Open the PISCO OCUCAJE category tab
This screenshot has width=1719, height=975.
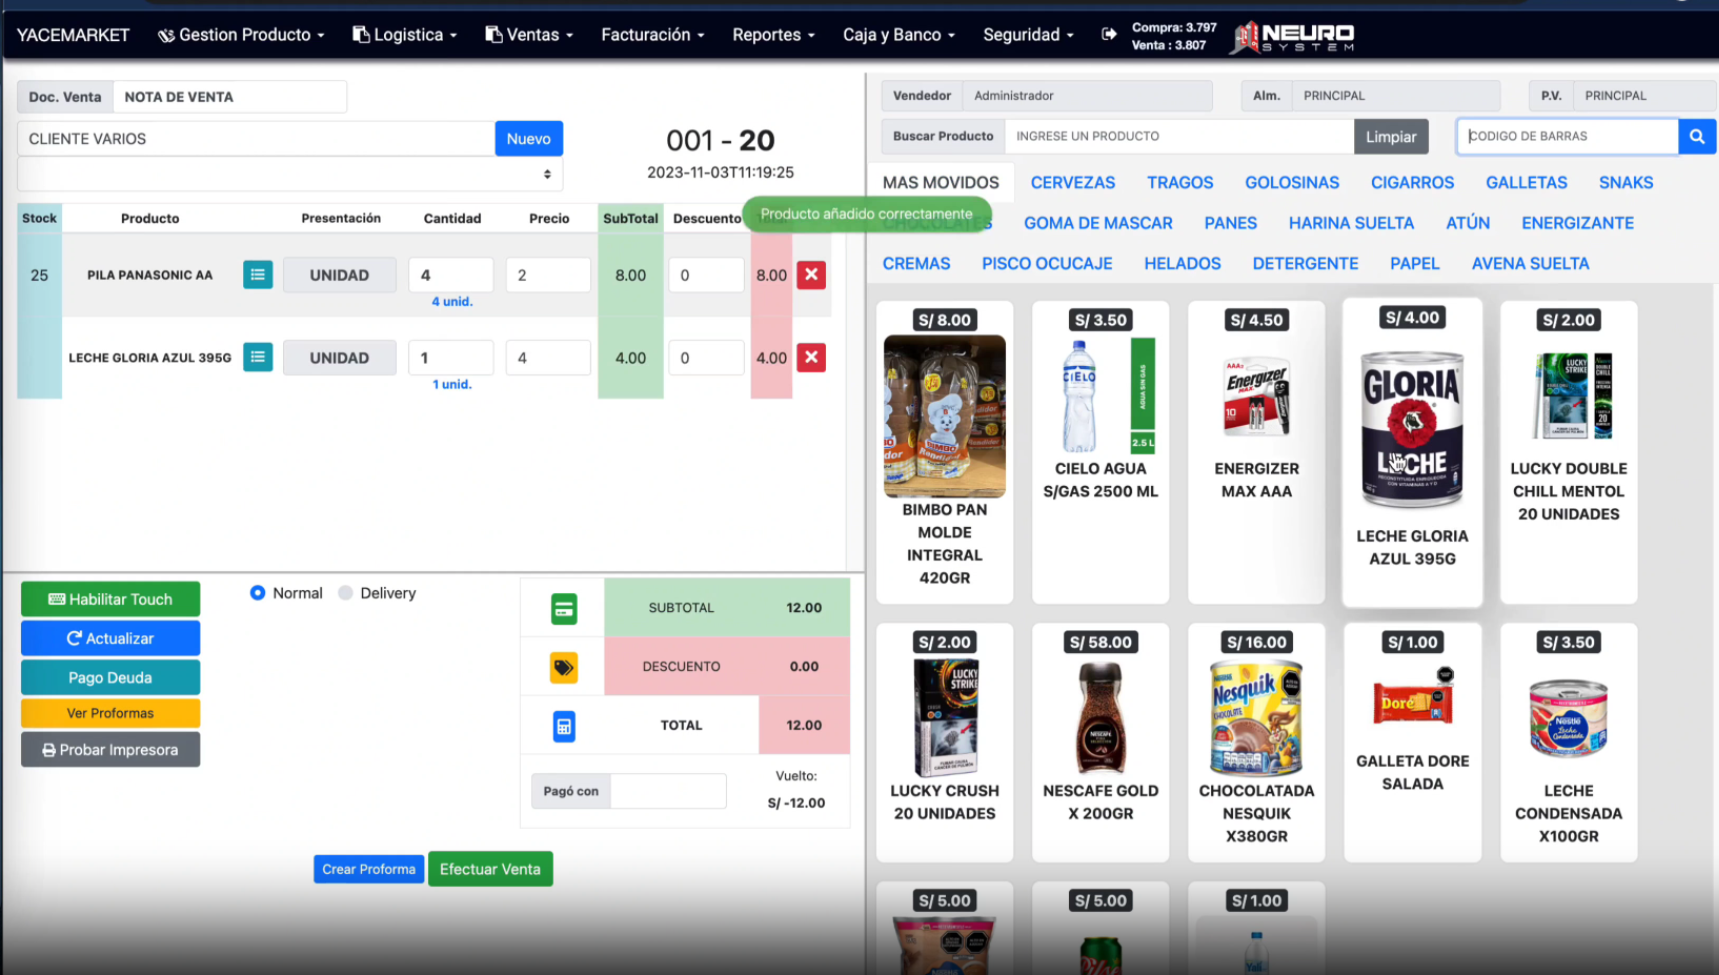click(x=1047, y=263)
